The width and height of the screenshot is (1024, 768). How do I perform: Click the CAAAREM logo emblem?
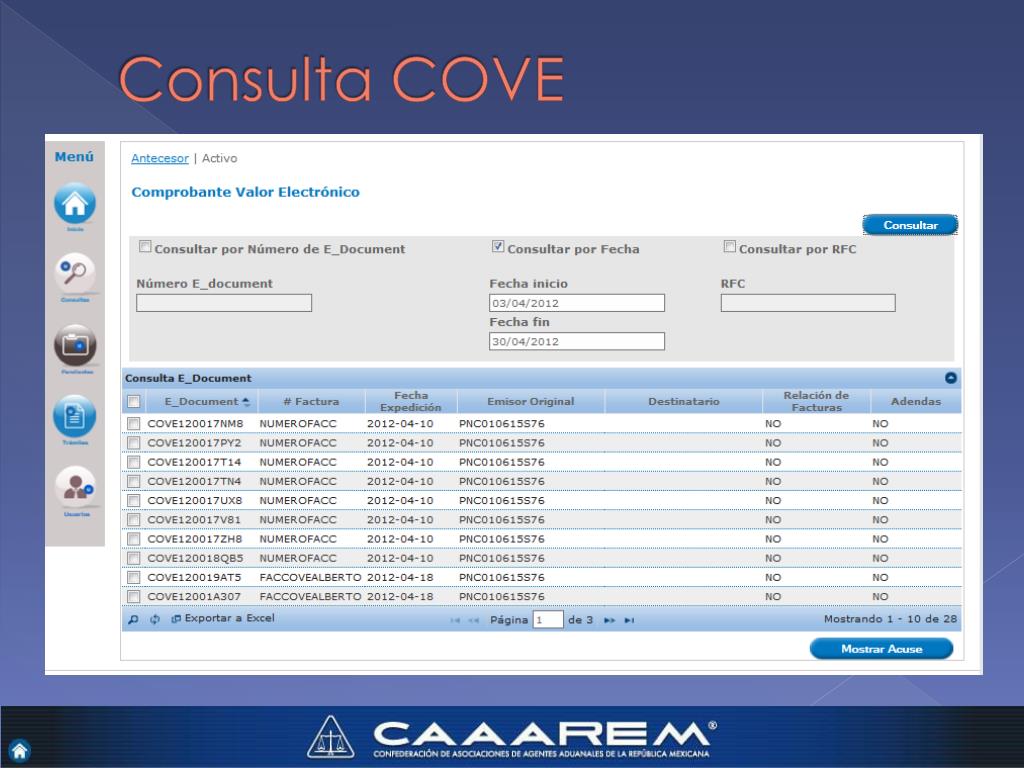[x=330, y=737]
